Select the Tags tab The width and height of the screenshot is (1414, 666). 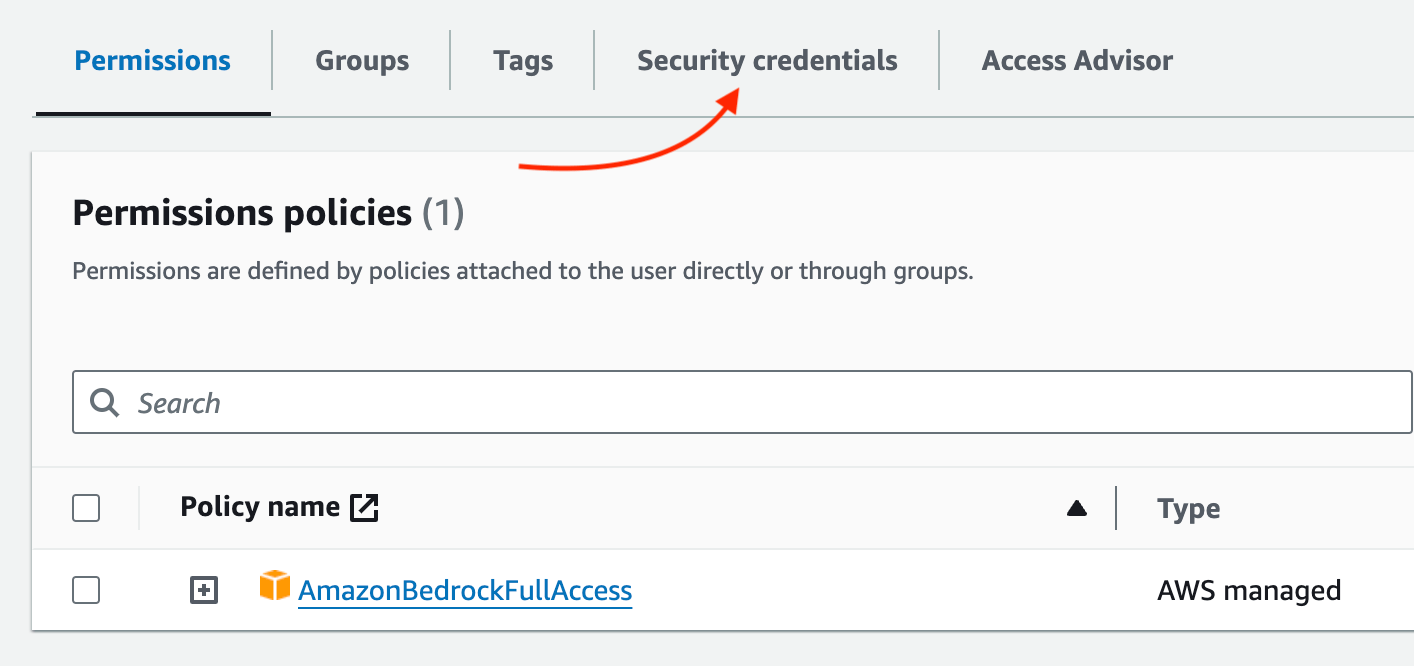[x=523, y=61]
